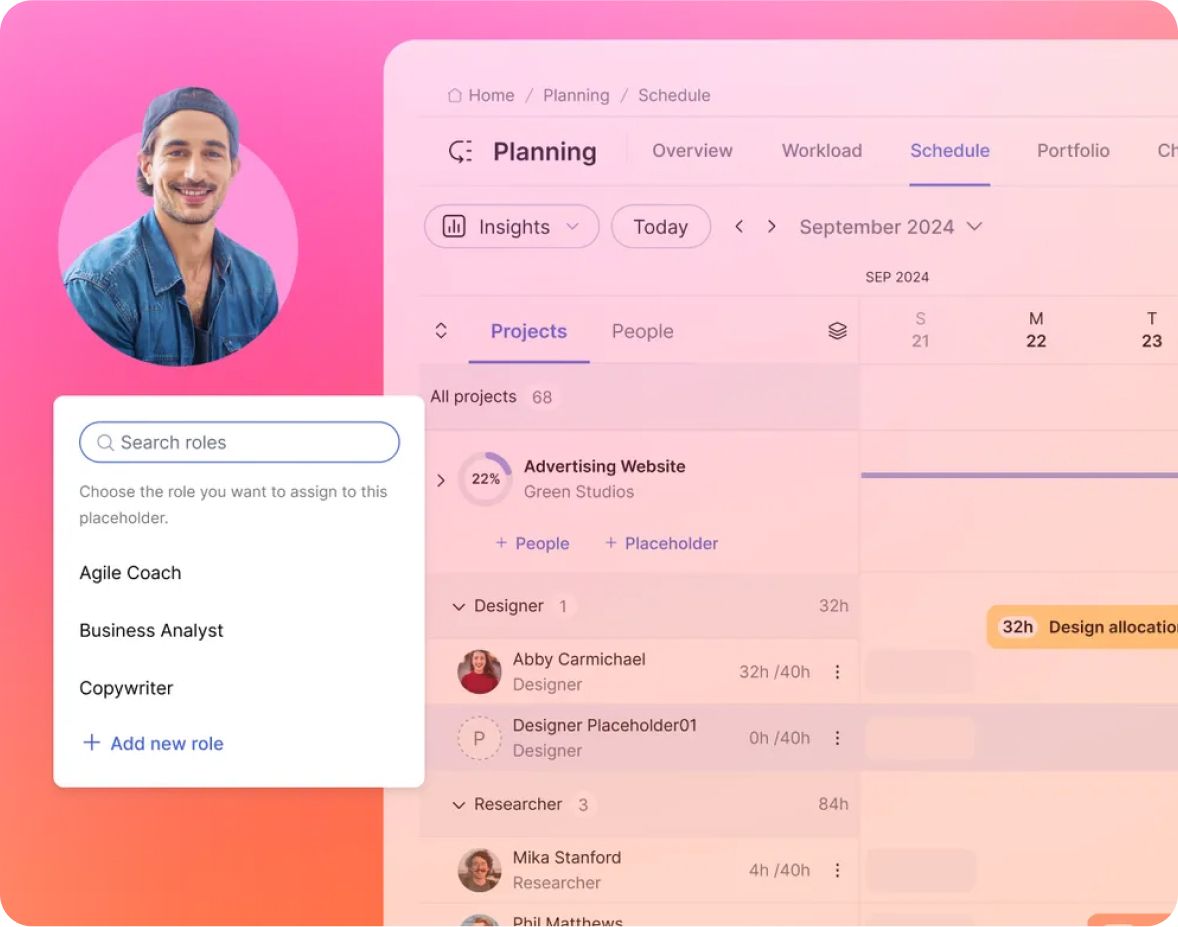Click the 4h /40h hours for Mika
The height and width of the screenshot is (927, 1178).
[779, 870]
